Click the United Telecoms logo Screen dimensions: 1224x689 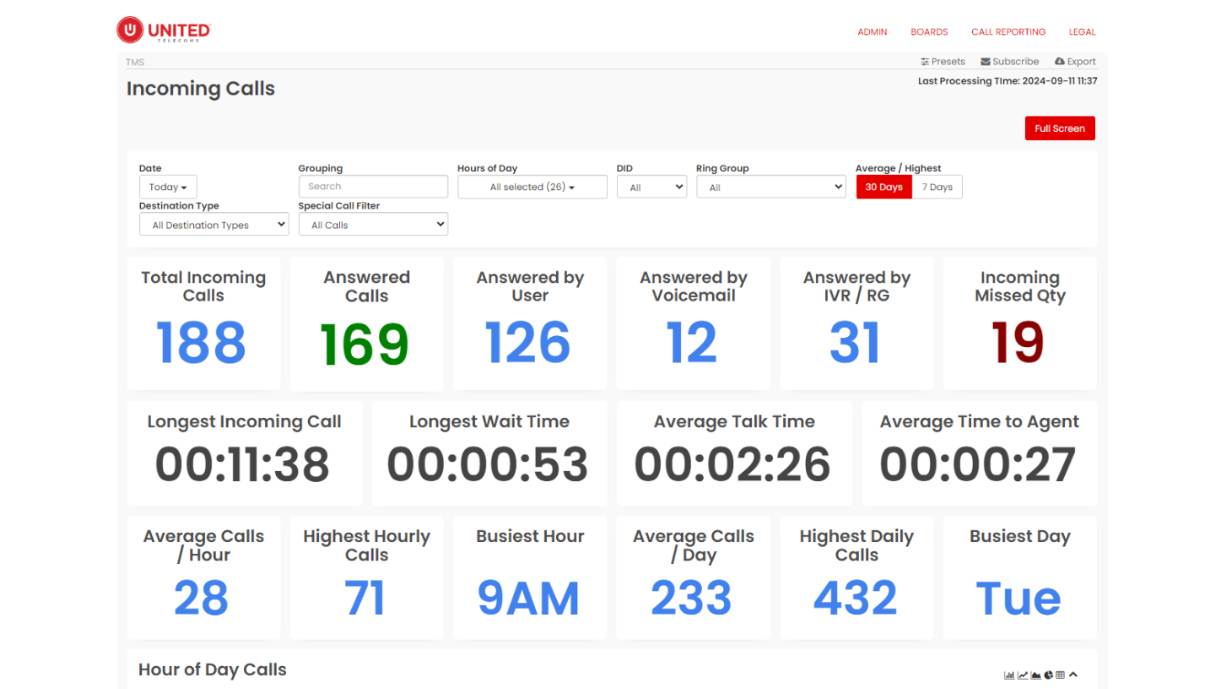point(162,30)
